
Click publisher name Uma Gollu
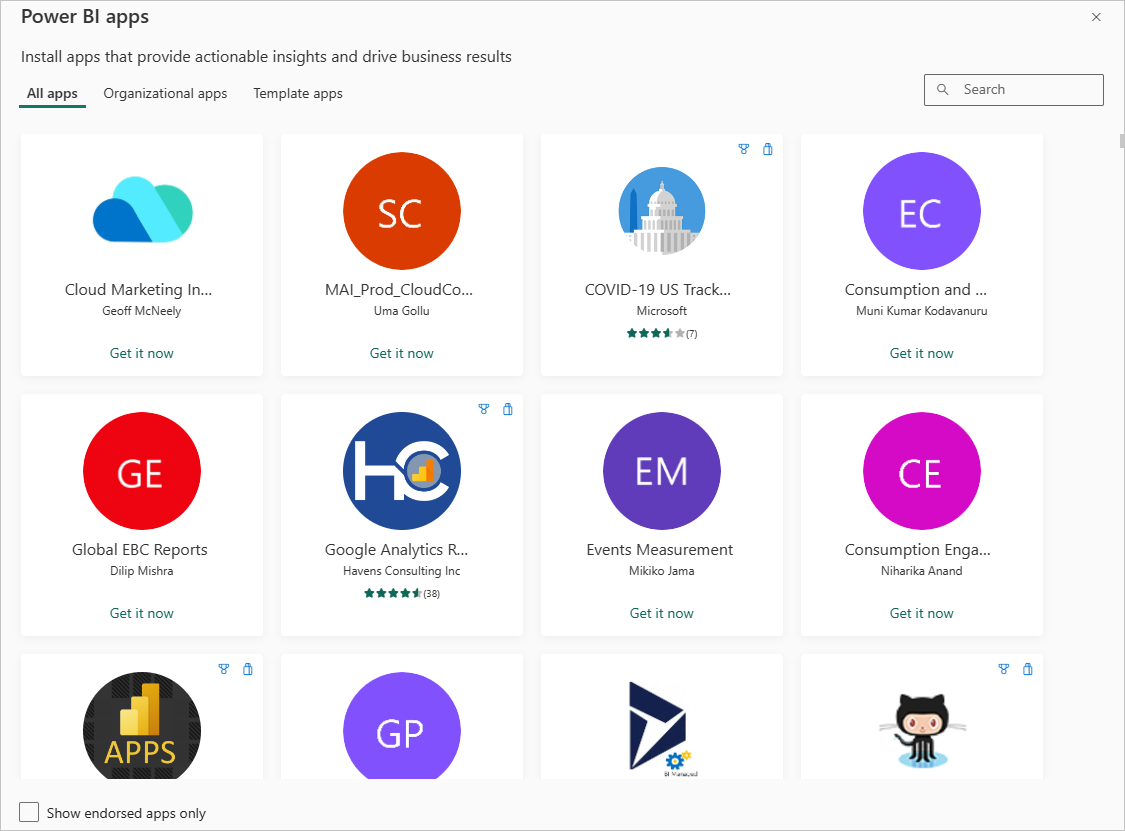(x=402, y=311)
